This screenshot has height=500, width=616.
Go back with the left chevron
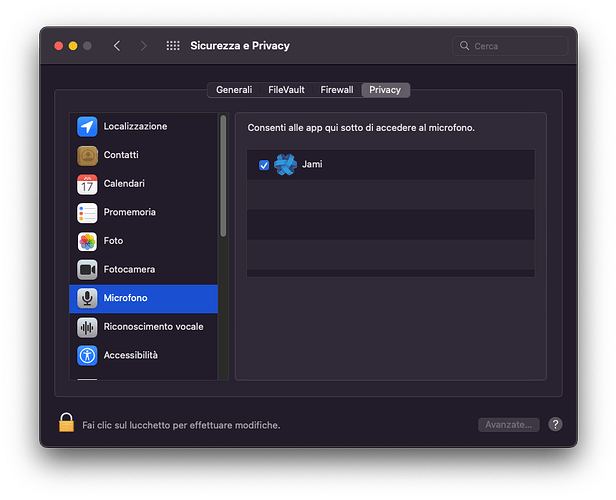[117, 46]
